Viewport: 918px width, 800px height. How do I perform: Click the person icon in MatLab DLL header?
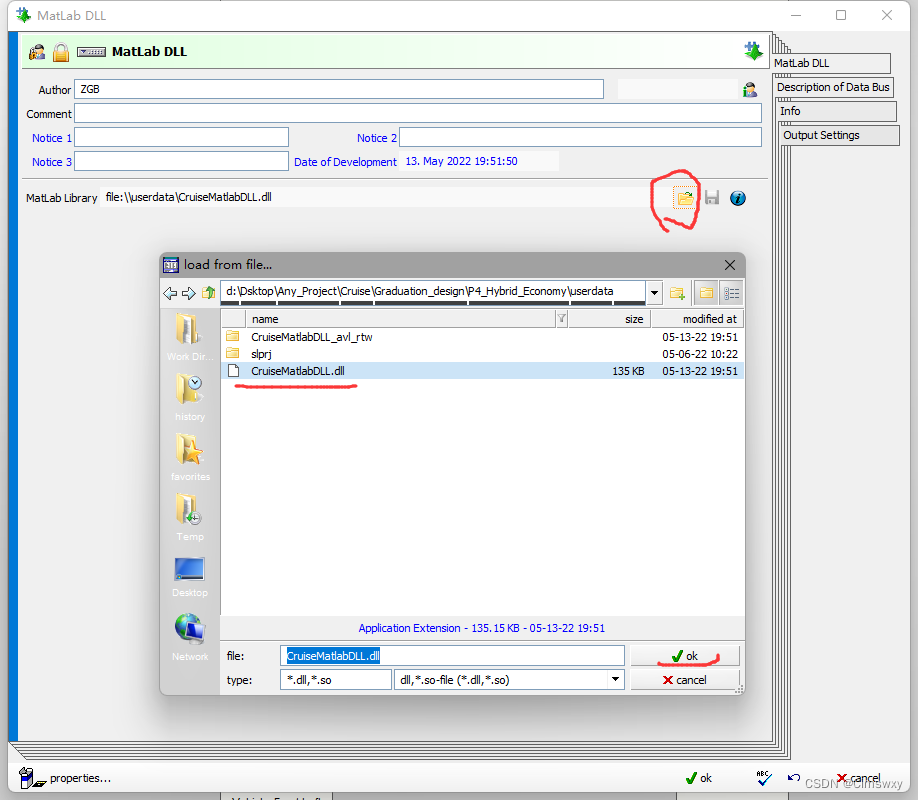point(37,52)
